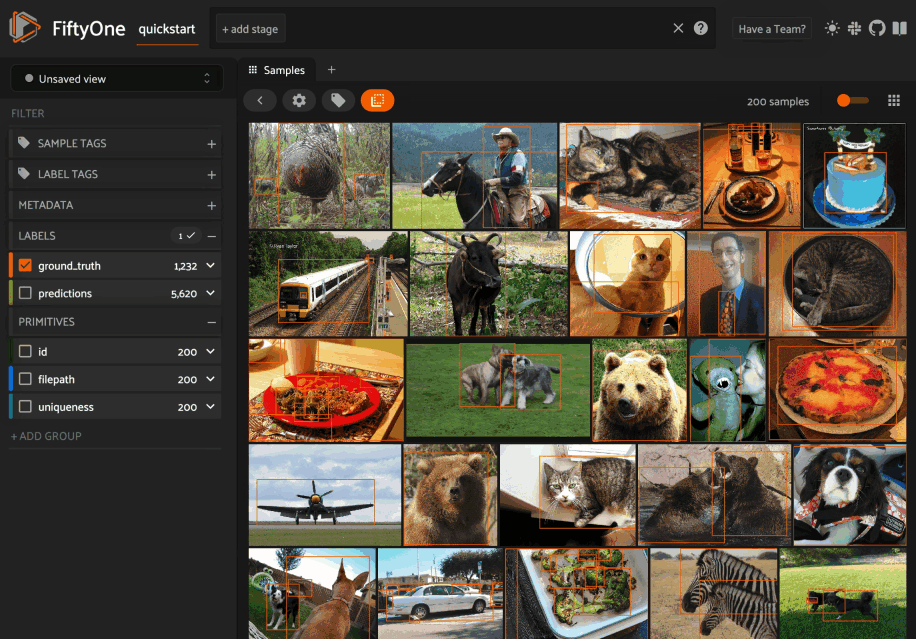Expand filepath filter chevron
The width and height of the screenshot is (916, 639).
[210, 379]
